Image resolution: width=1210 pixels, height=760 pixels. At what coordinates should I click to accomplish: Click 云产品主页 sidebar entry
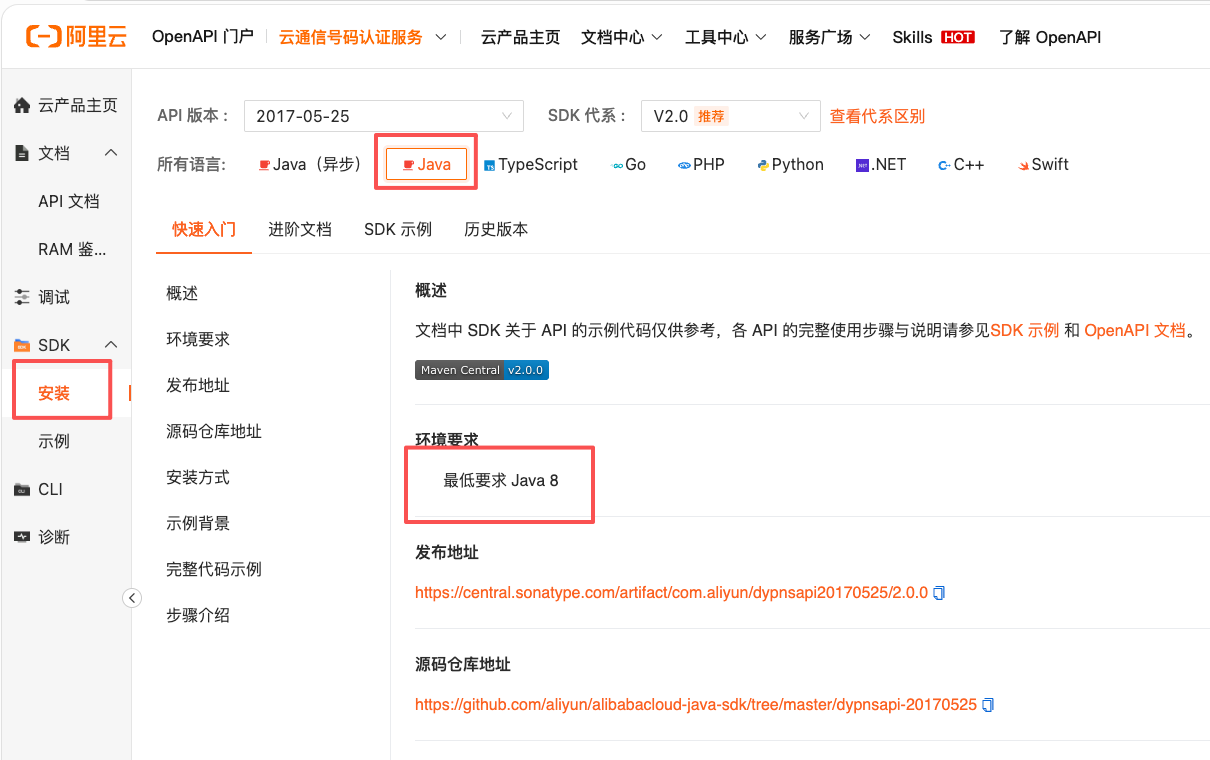(x=78, y=105)
